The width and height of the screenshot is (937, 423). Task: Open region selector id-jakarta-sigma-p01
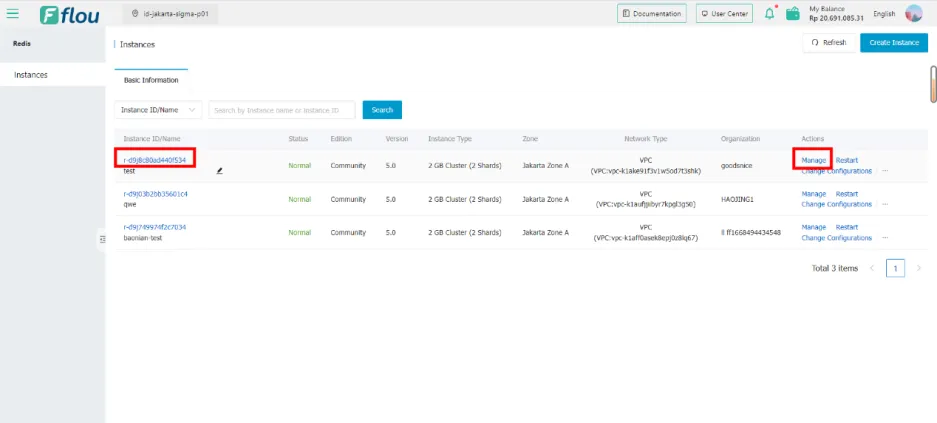[x=170, y=13]
